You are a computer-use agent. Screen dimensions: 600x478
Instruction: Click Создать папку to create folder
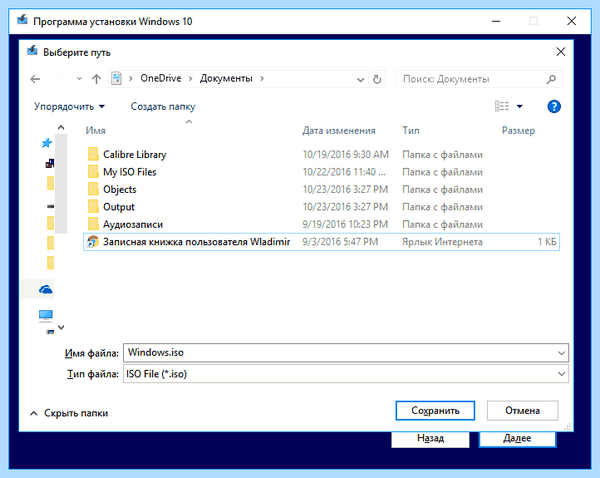tap(163, 106)
